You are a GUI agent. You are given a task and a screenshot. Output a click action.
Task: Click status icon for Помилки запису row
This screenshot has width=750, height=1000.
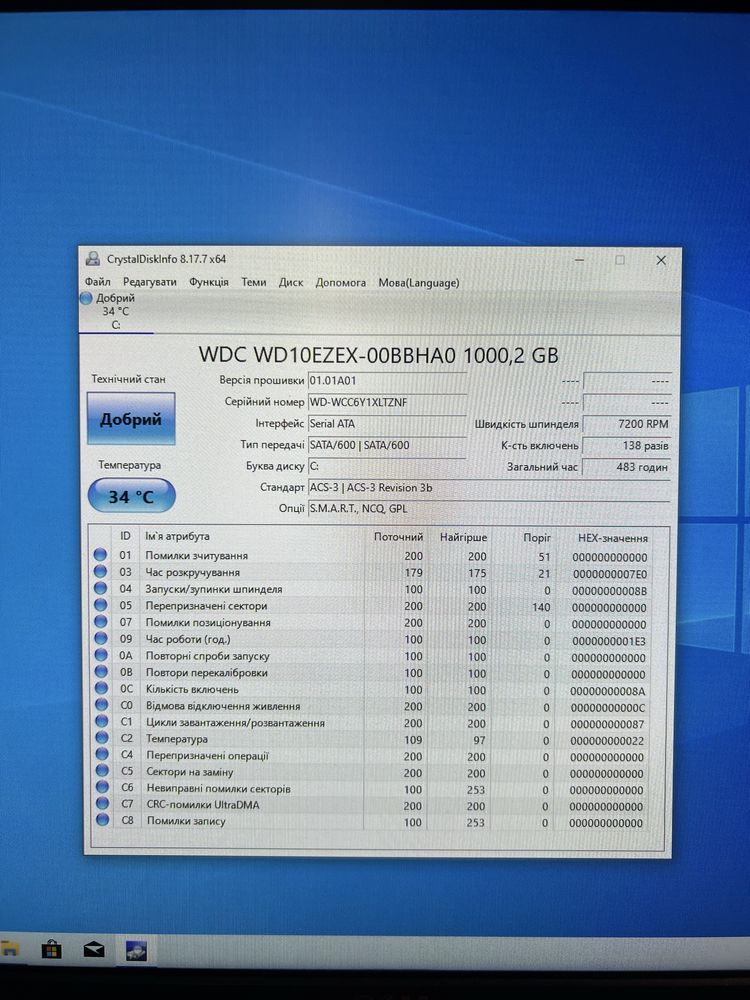coord(102,820)
